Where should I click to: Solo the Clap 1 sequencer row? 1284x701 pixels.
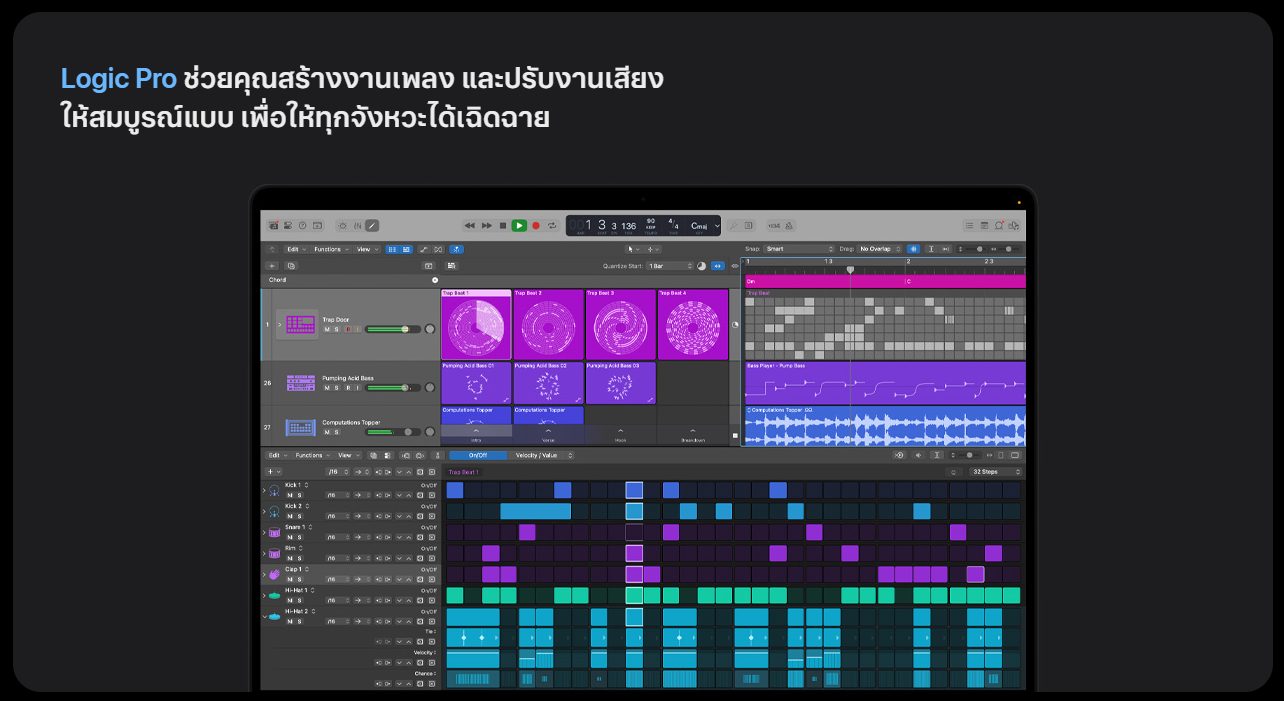(x=300, y=579)
